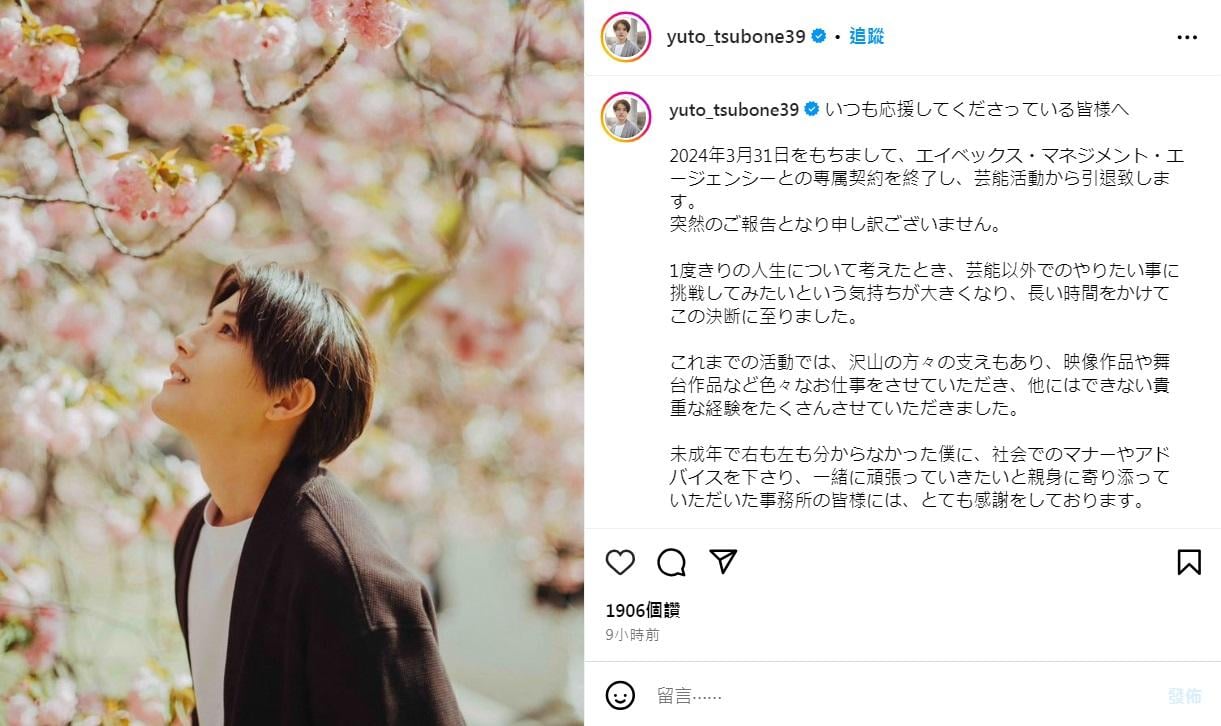
Task: Open the profile avatar next to the caption
Action: point(626,116)
